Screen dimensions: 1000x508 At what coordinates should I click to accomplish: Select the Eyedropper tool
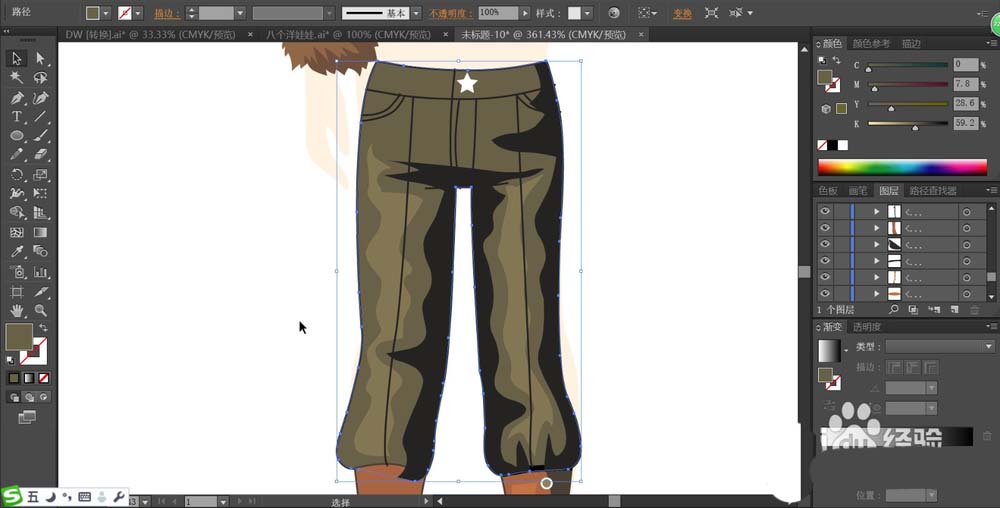tap(17, 252)
